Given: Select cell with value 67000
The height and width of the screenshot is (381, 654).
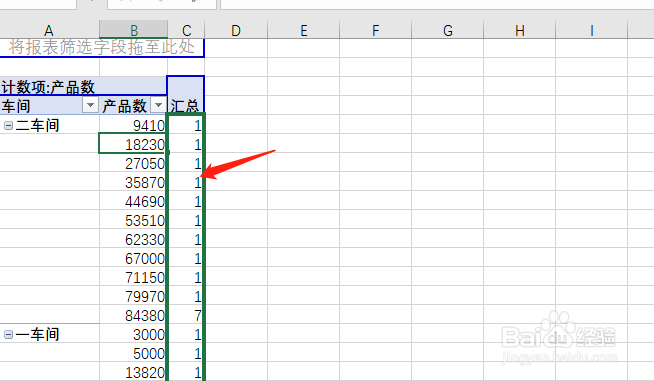Looking at the screenshot, I should (x=133, y=258).
